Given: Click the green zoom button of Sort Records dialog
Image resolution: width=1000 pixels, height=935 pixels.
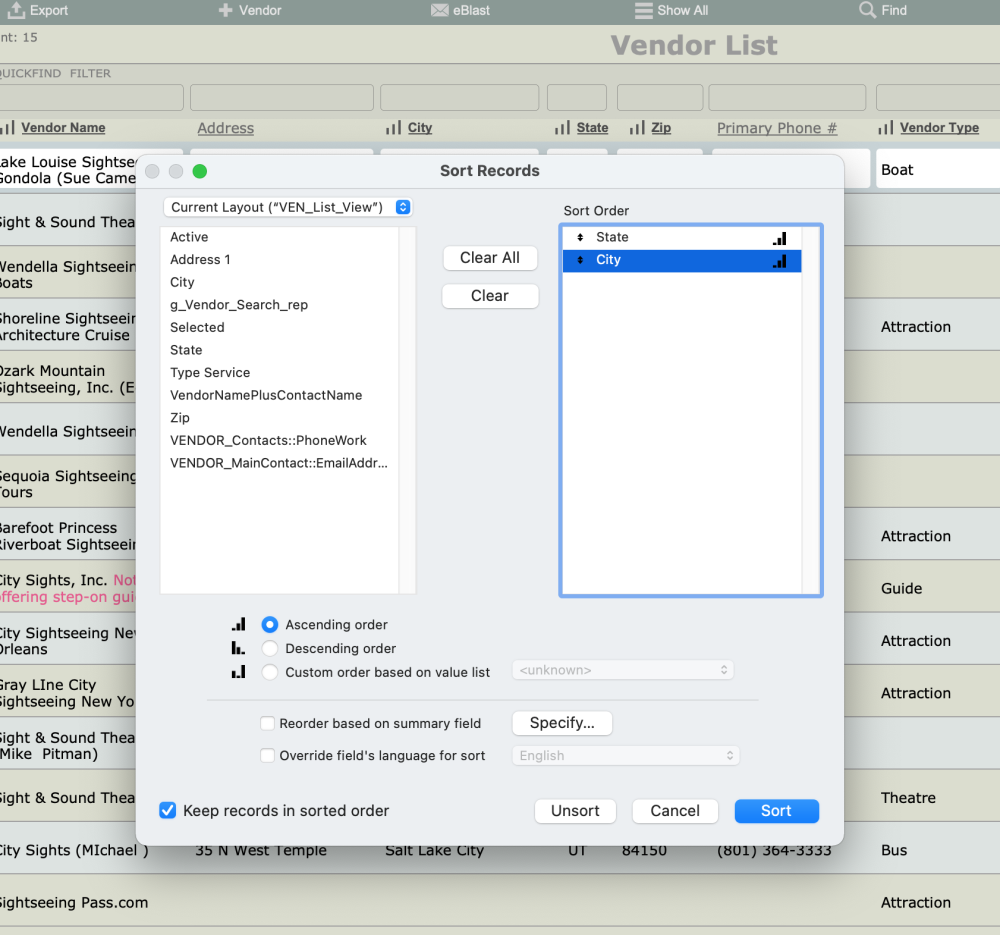Looking at the screenshot, I should tap(200, 171).
